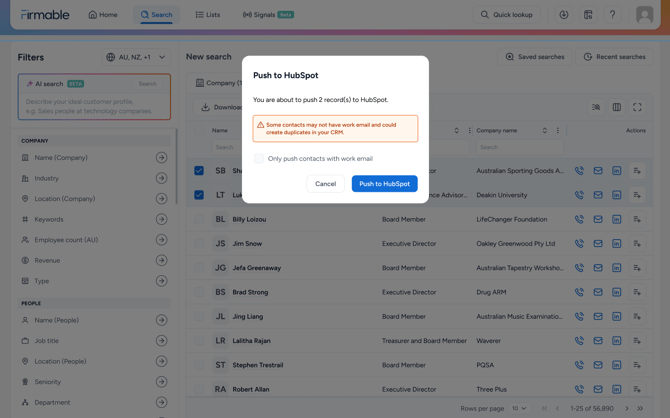The height and width of the screenshot is (418, 670).
Task: Open LinkedIn icon for Brad Strong
Action: click(617, 292)
